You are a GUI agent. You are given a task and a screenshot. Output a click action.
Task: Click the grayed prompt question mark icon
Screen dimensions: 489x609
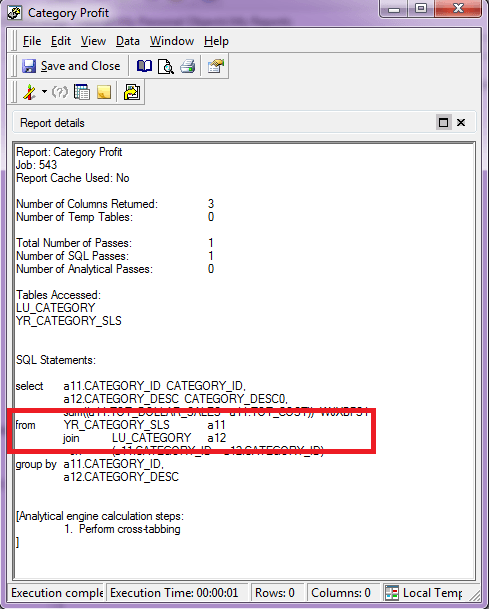click(x=60, y=92)
